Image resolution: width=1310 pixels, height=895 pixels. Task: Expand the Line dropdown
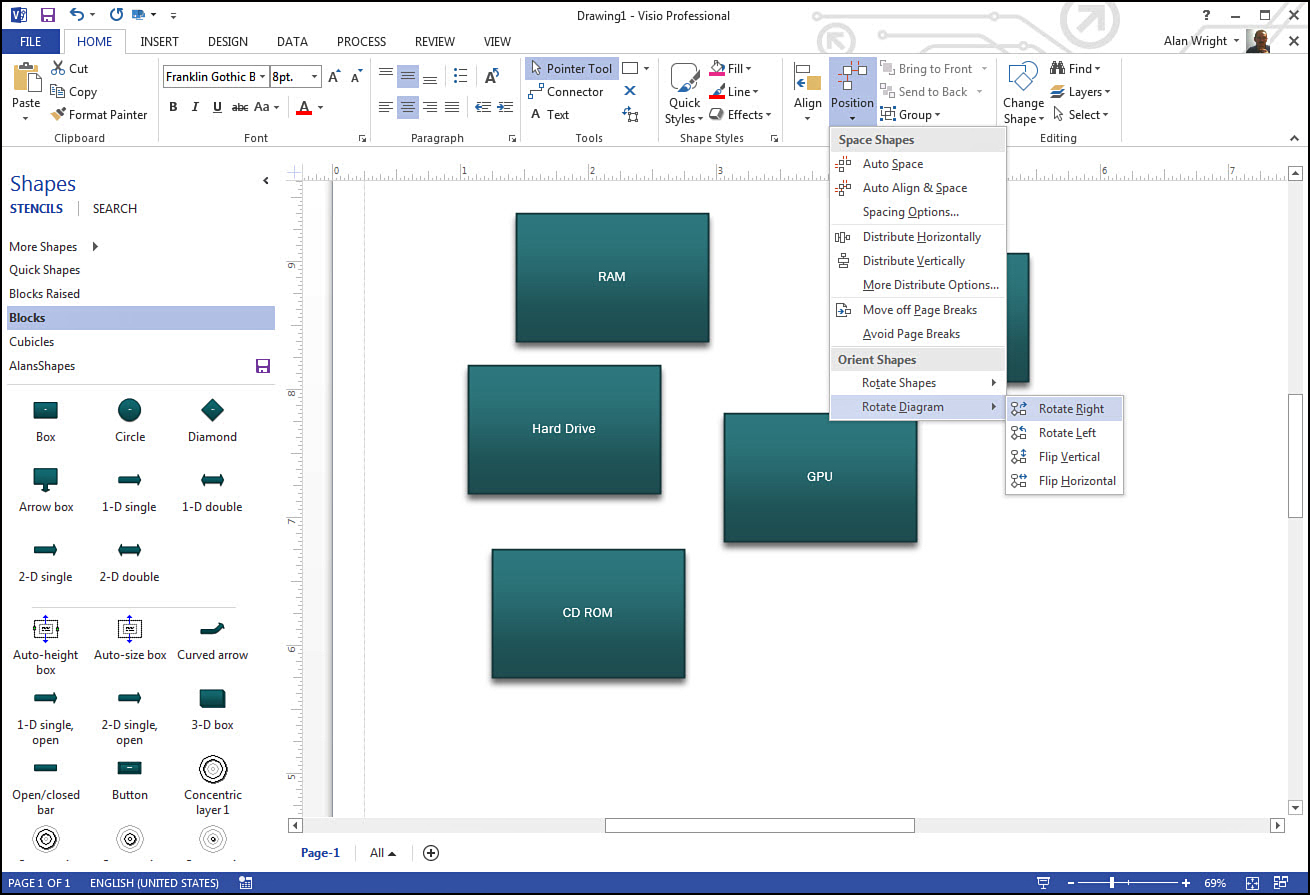pos(754,92)
